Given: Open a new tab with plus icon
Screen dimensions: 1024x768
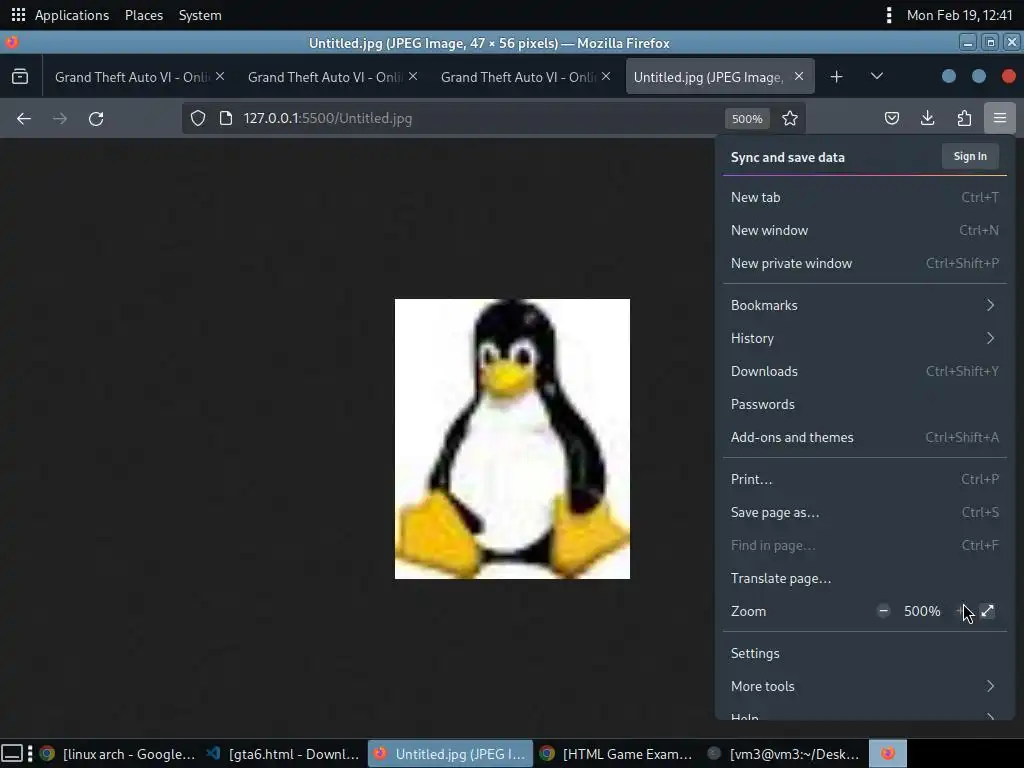Looking at the screenshot, I should (x=837, y=77).
